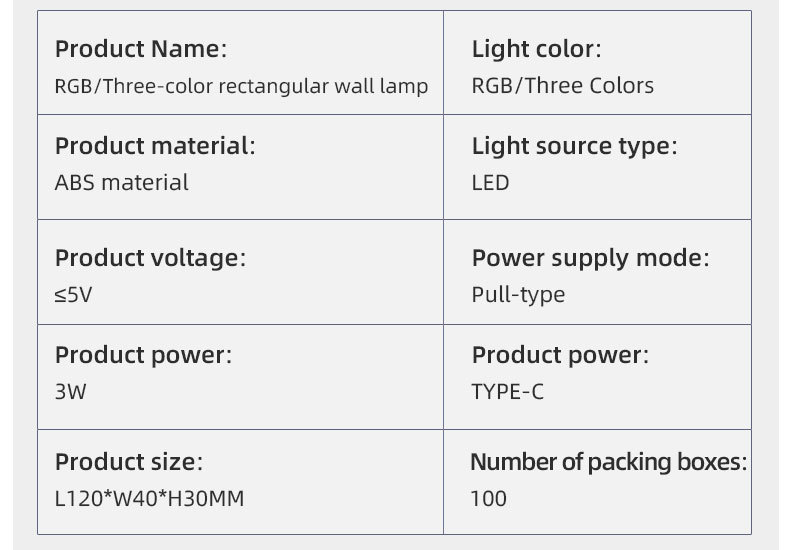Select the "Pull-type" value
Image resolution: width=790 pixels, height=550 pixels.
[x=518, y=295]
